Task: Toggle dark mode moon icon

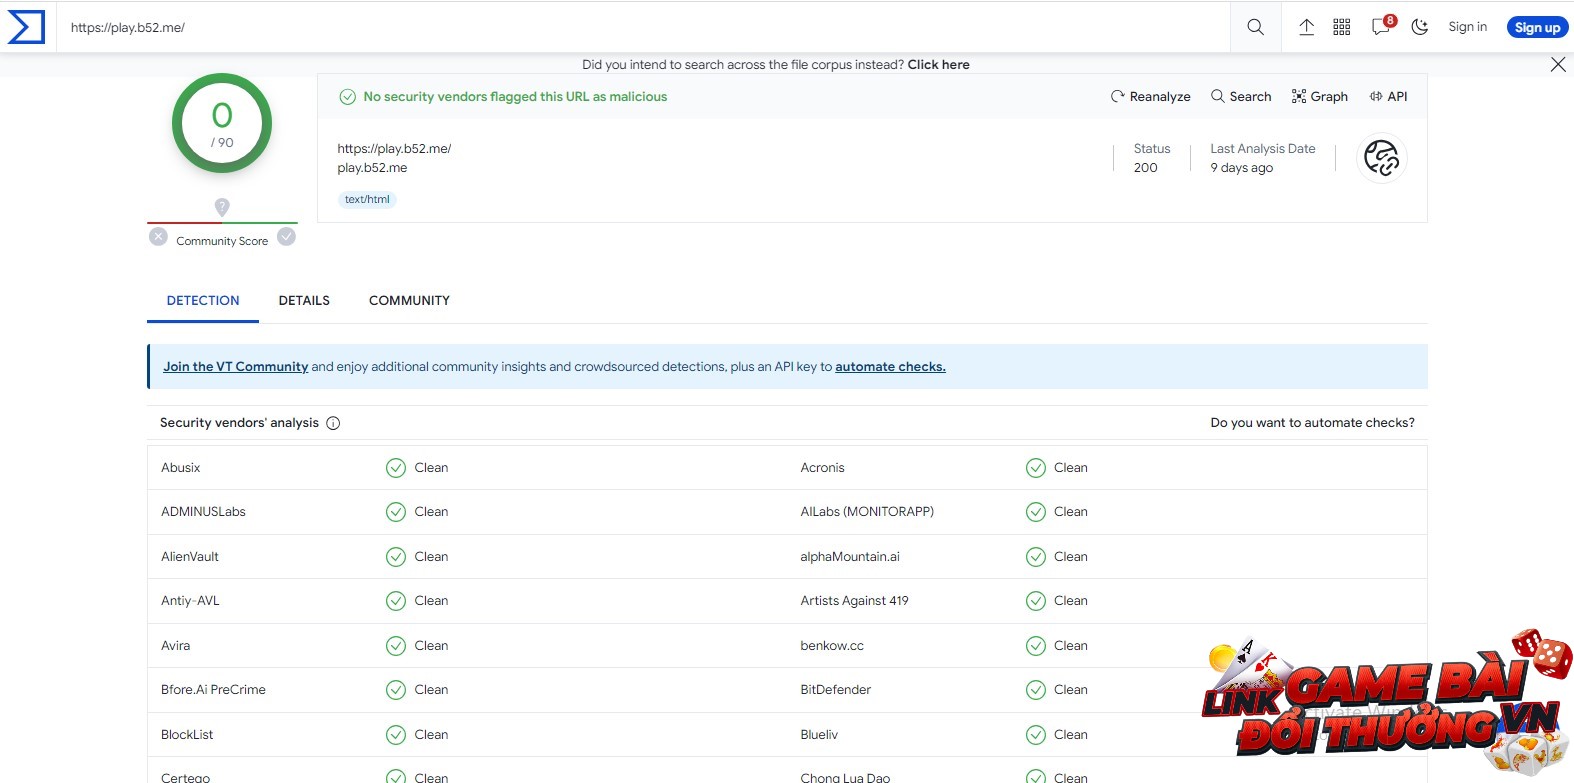Action: pos(1419,27)
